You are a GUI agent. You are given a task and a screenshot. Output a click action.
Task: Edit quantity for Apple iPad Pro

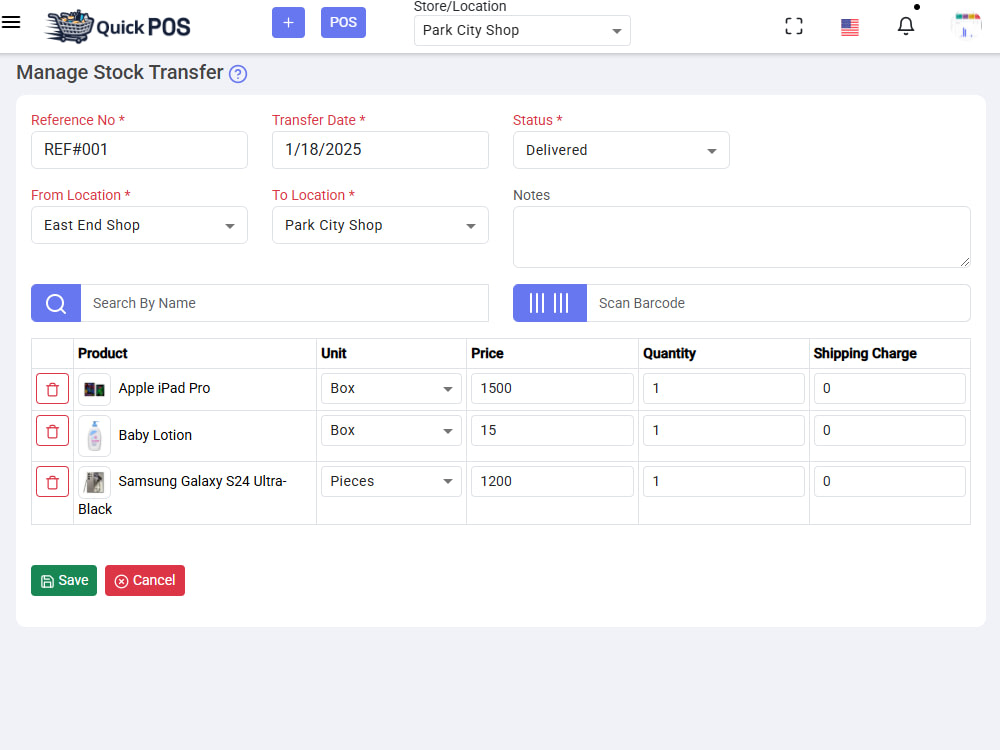[724, 388]
